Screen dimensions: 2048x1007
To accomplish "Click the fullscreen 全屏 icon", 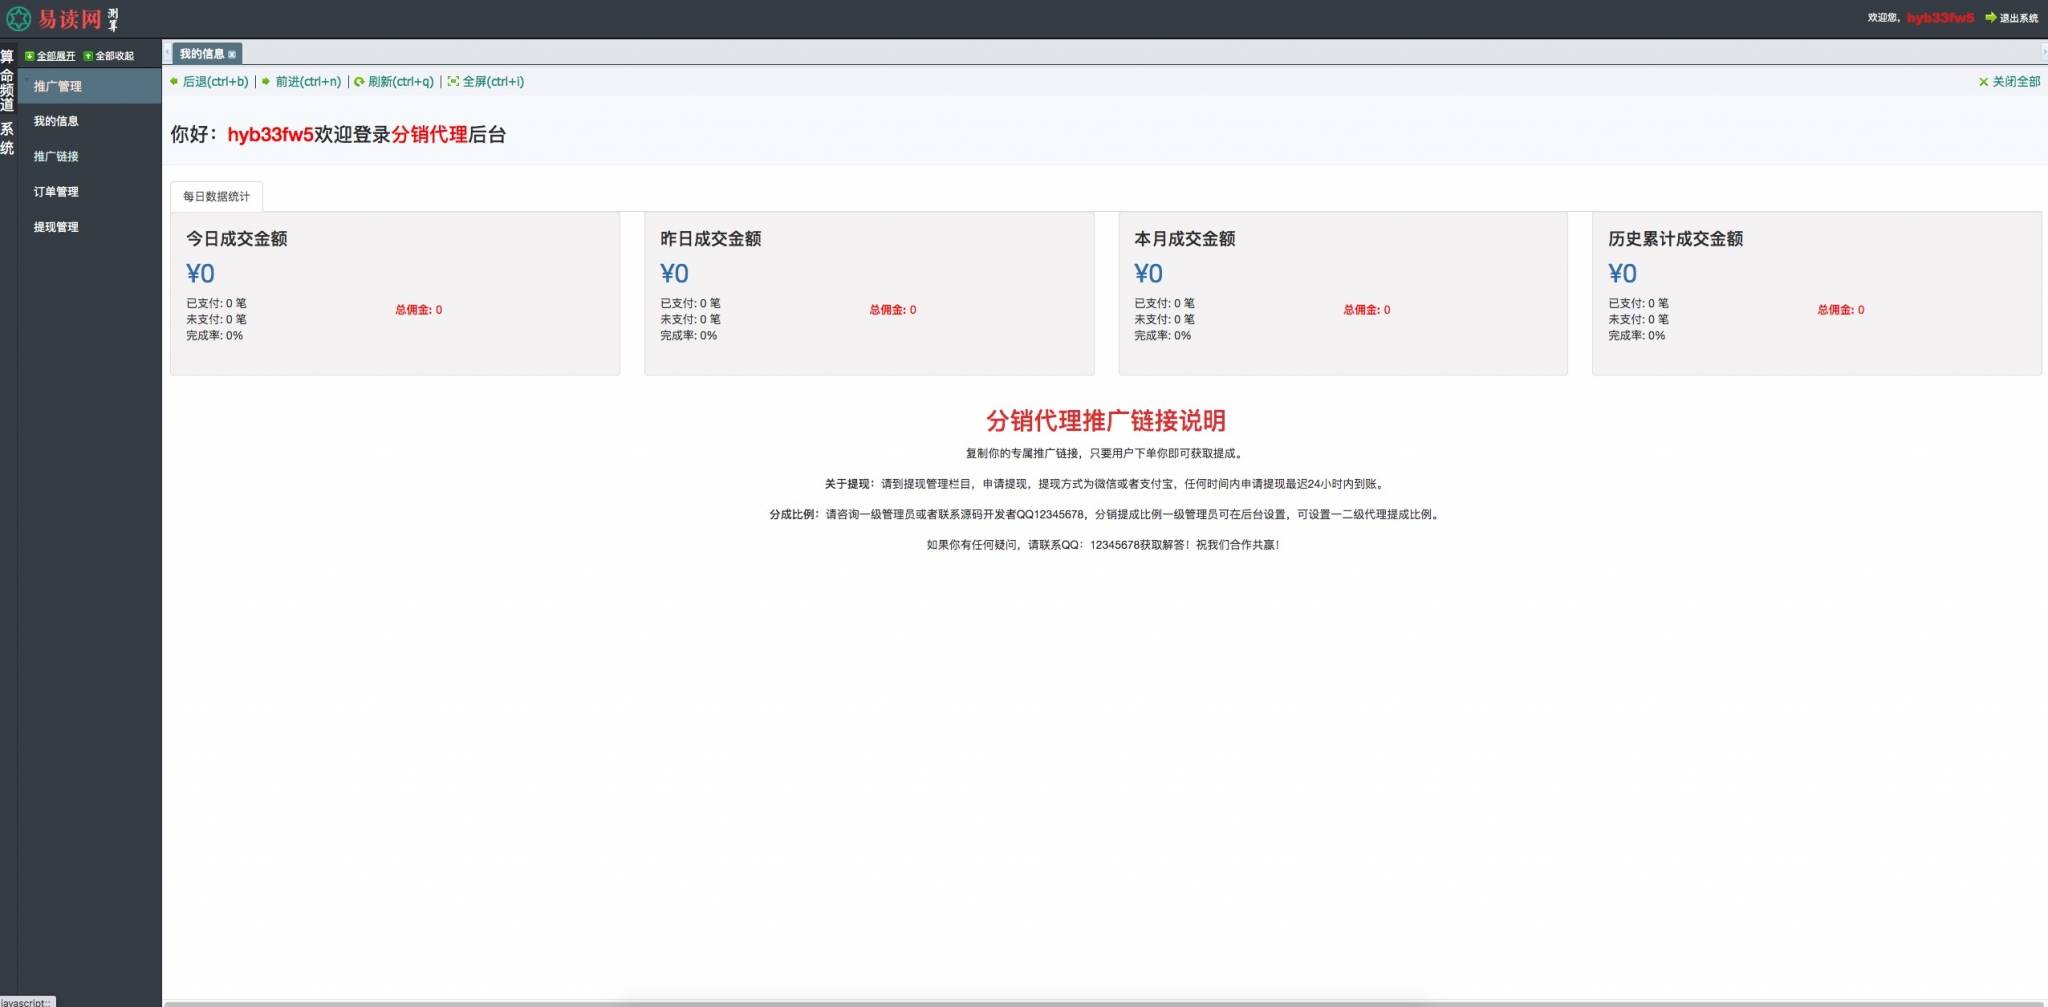I will (453, 82).
